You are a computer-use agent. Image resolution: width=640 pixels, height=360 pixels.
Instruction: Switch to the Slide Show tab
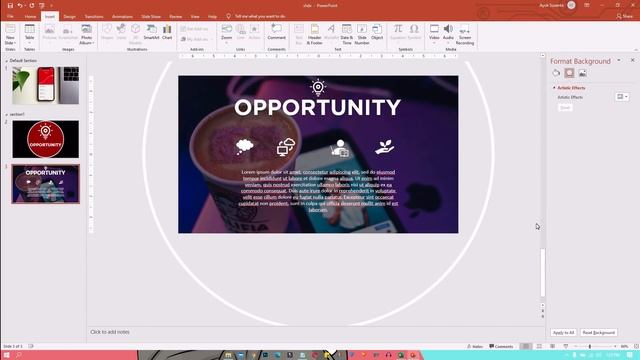point(151,16)
